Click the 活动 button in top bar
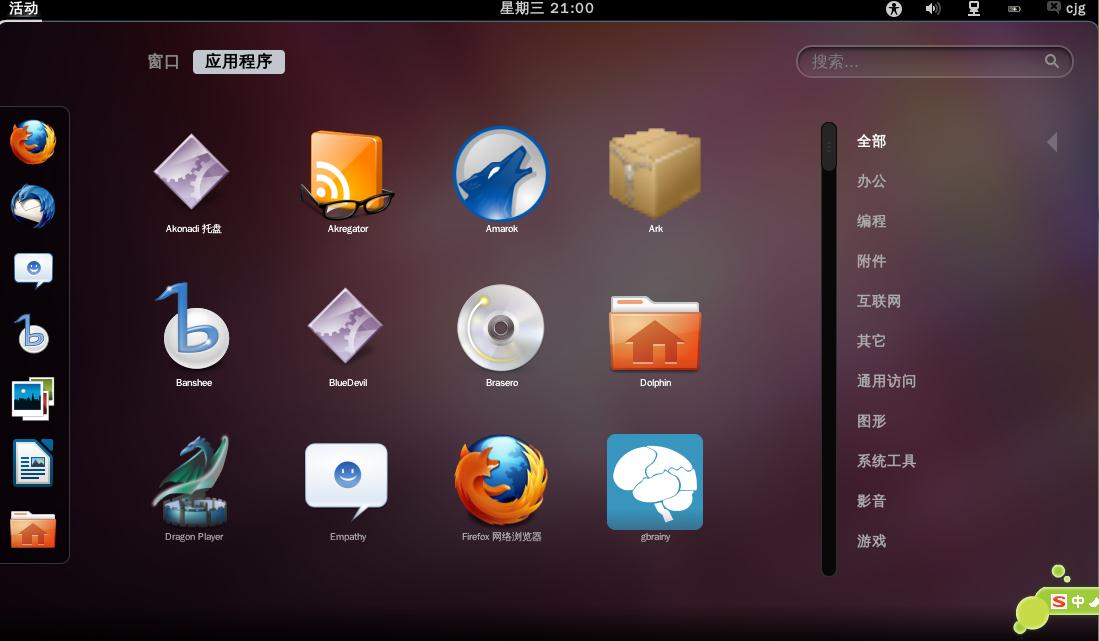 [x=23, y=8]
